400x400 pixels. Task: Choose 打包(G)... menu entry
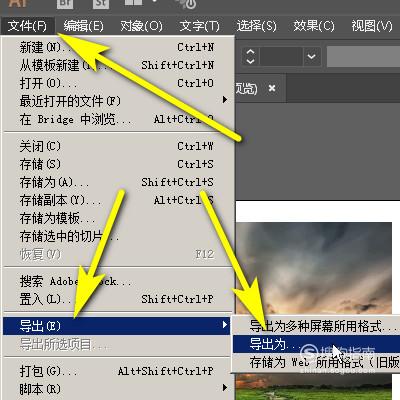pyautogui.click(x=117, y=371)
